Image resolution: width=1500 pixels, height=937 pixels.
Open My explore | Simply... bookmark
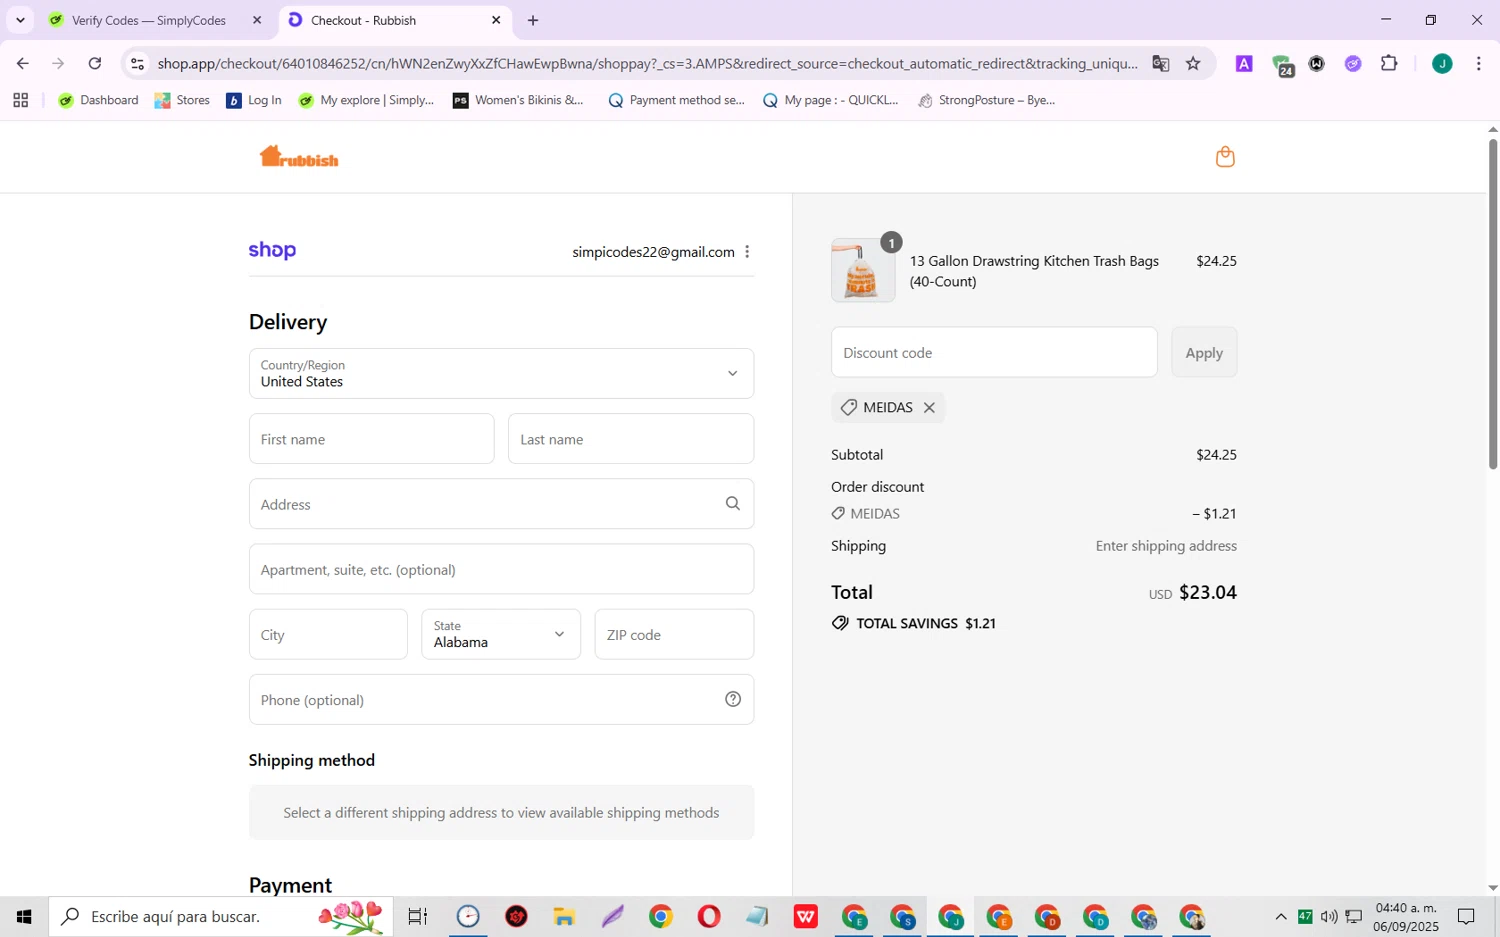point(366,100)
